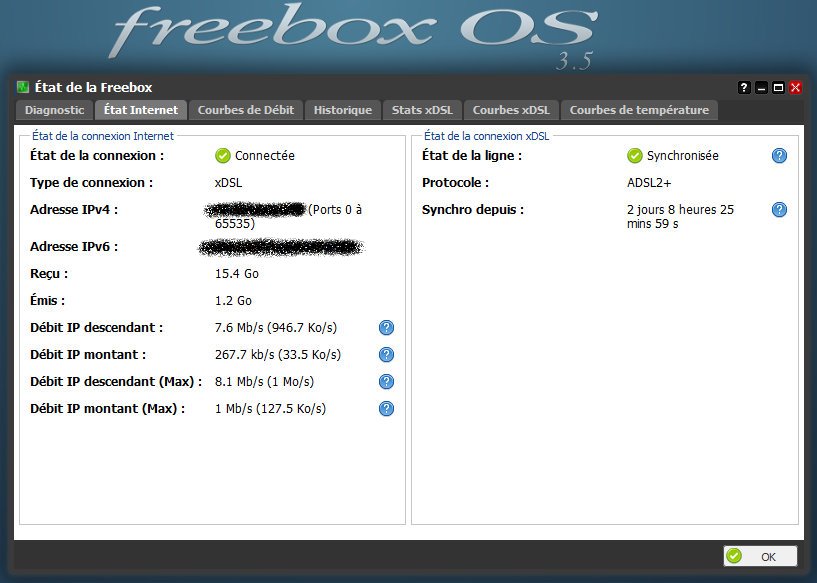Click the Connectée status text

[x=265, y=156]
